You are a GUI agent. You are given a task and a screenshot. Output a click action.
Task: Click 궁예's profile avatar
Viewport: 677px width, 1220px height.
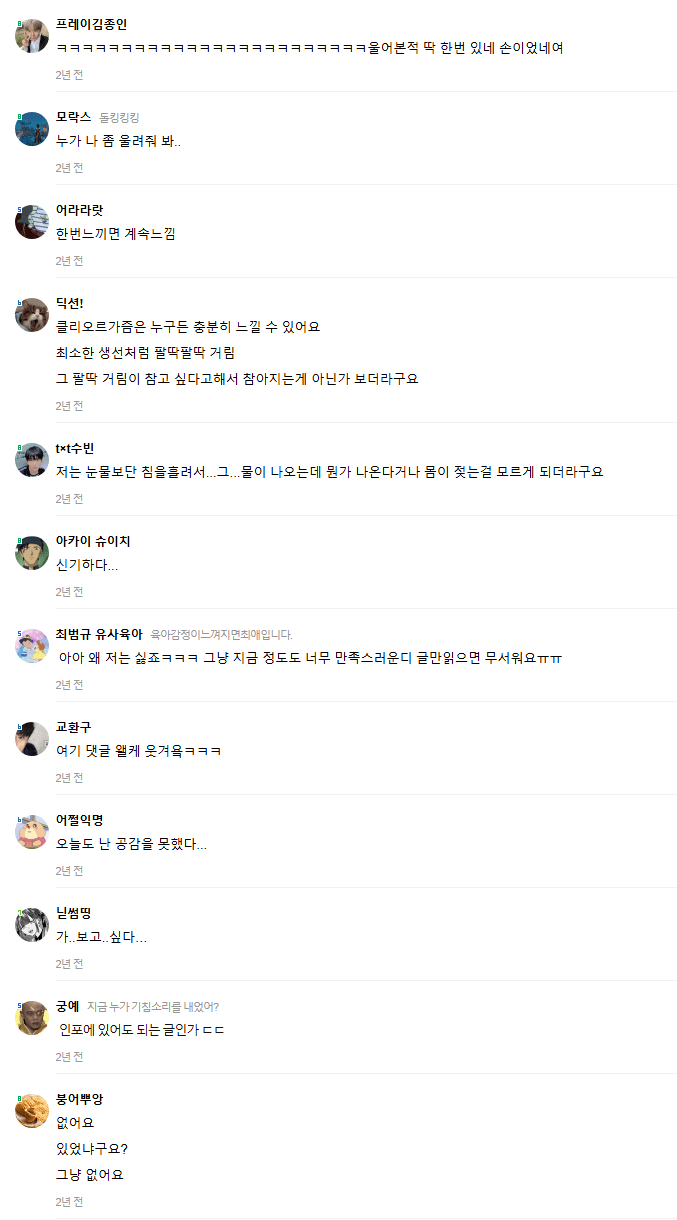pyautogui.click(x=32, y=1018)
